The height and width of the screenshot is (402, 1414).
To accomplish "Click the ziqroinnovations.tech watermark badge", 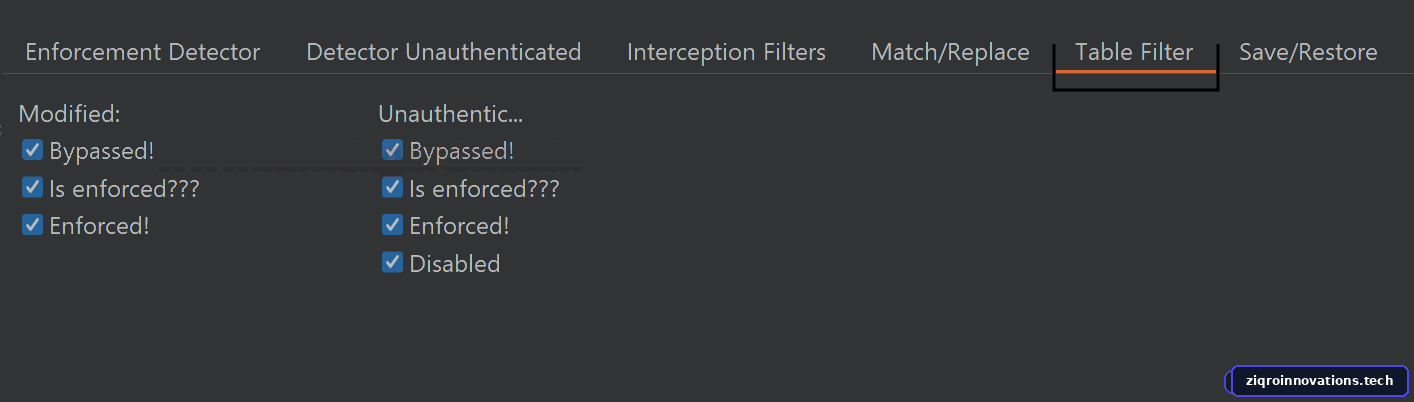I will point(1320,381).
